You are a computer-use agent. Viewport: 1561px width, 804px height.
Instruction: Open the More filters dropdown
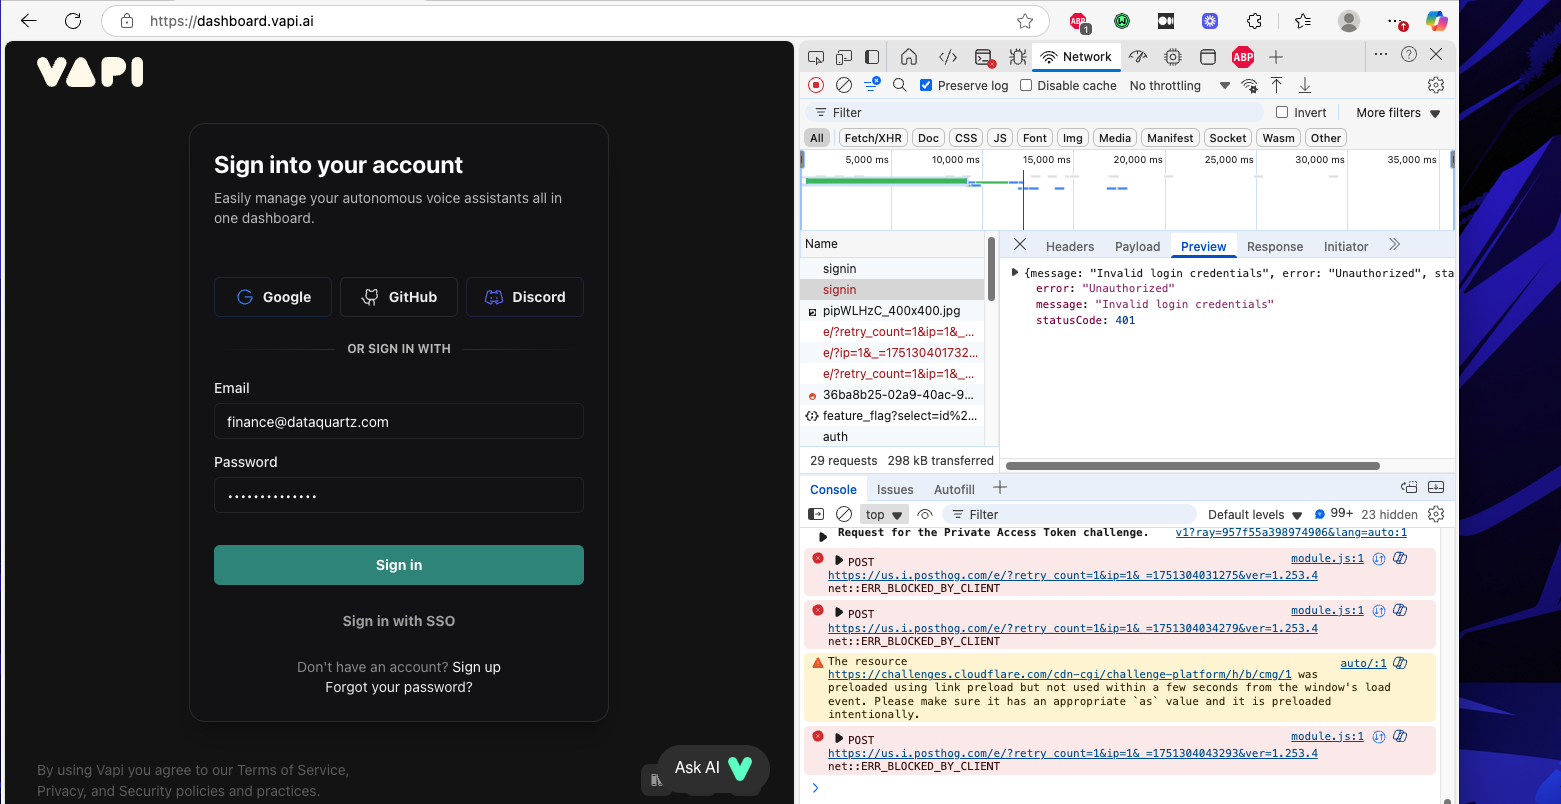(x=1389, y=112)
